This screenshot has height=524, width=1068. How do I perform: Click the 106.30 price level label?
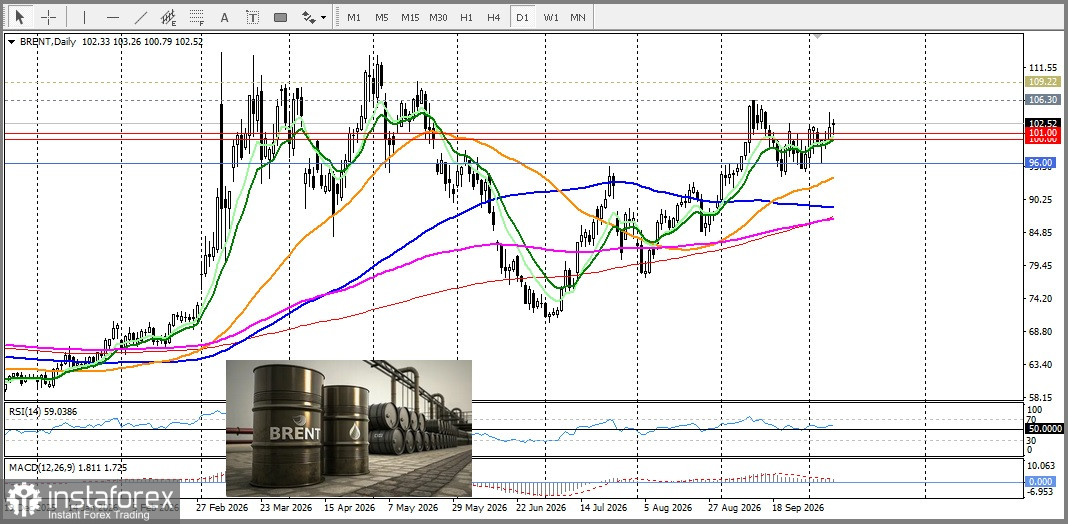pyautogui.click(x=1042, y=99)
